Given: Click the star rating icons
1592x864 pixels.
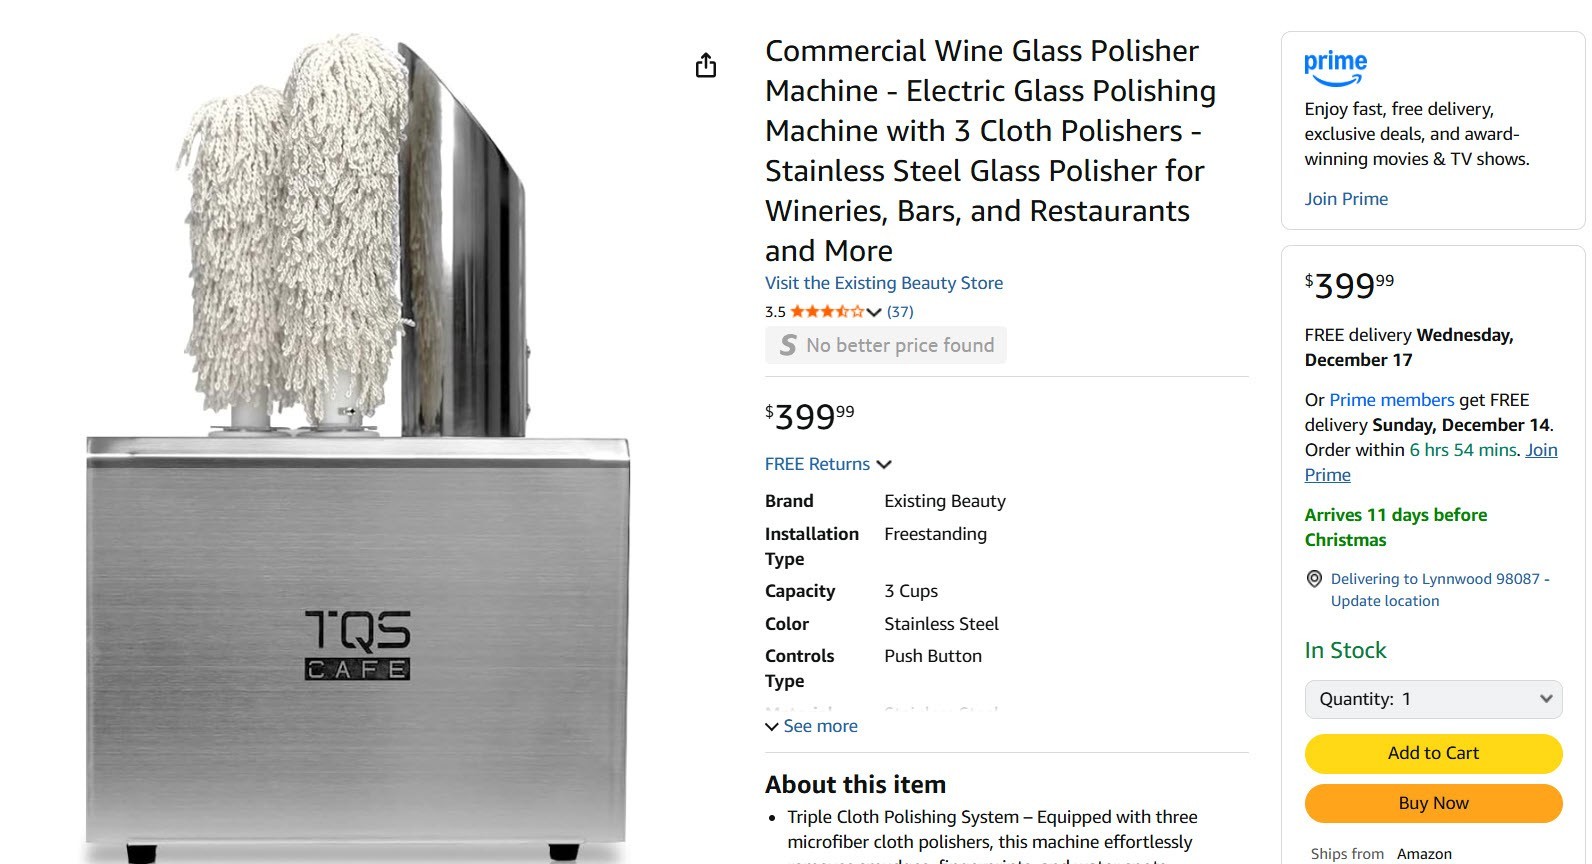Looking at the screenshot, I should pos(827,312).
